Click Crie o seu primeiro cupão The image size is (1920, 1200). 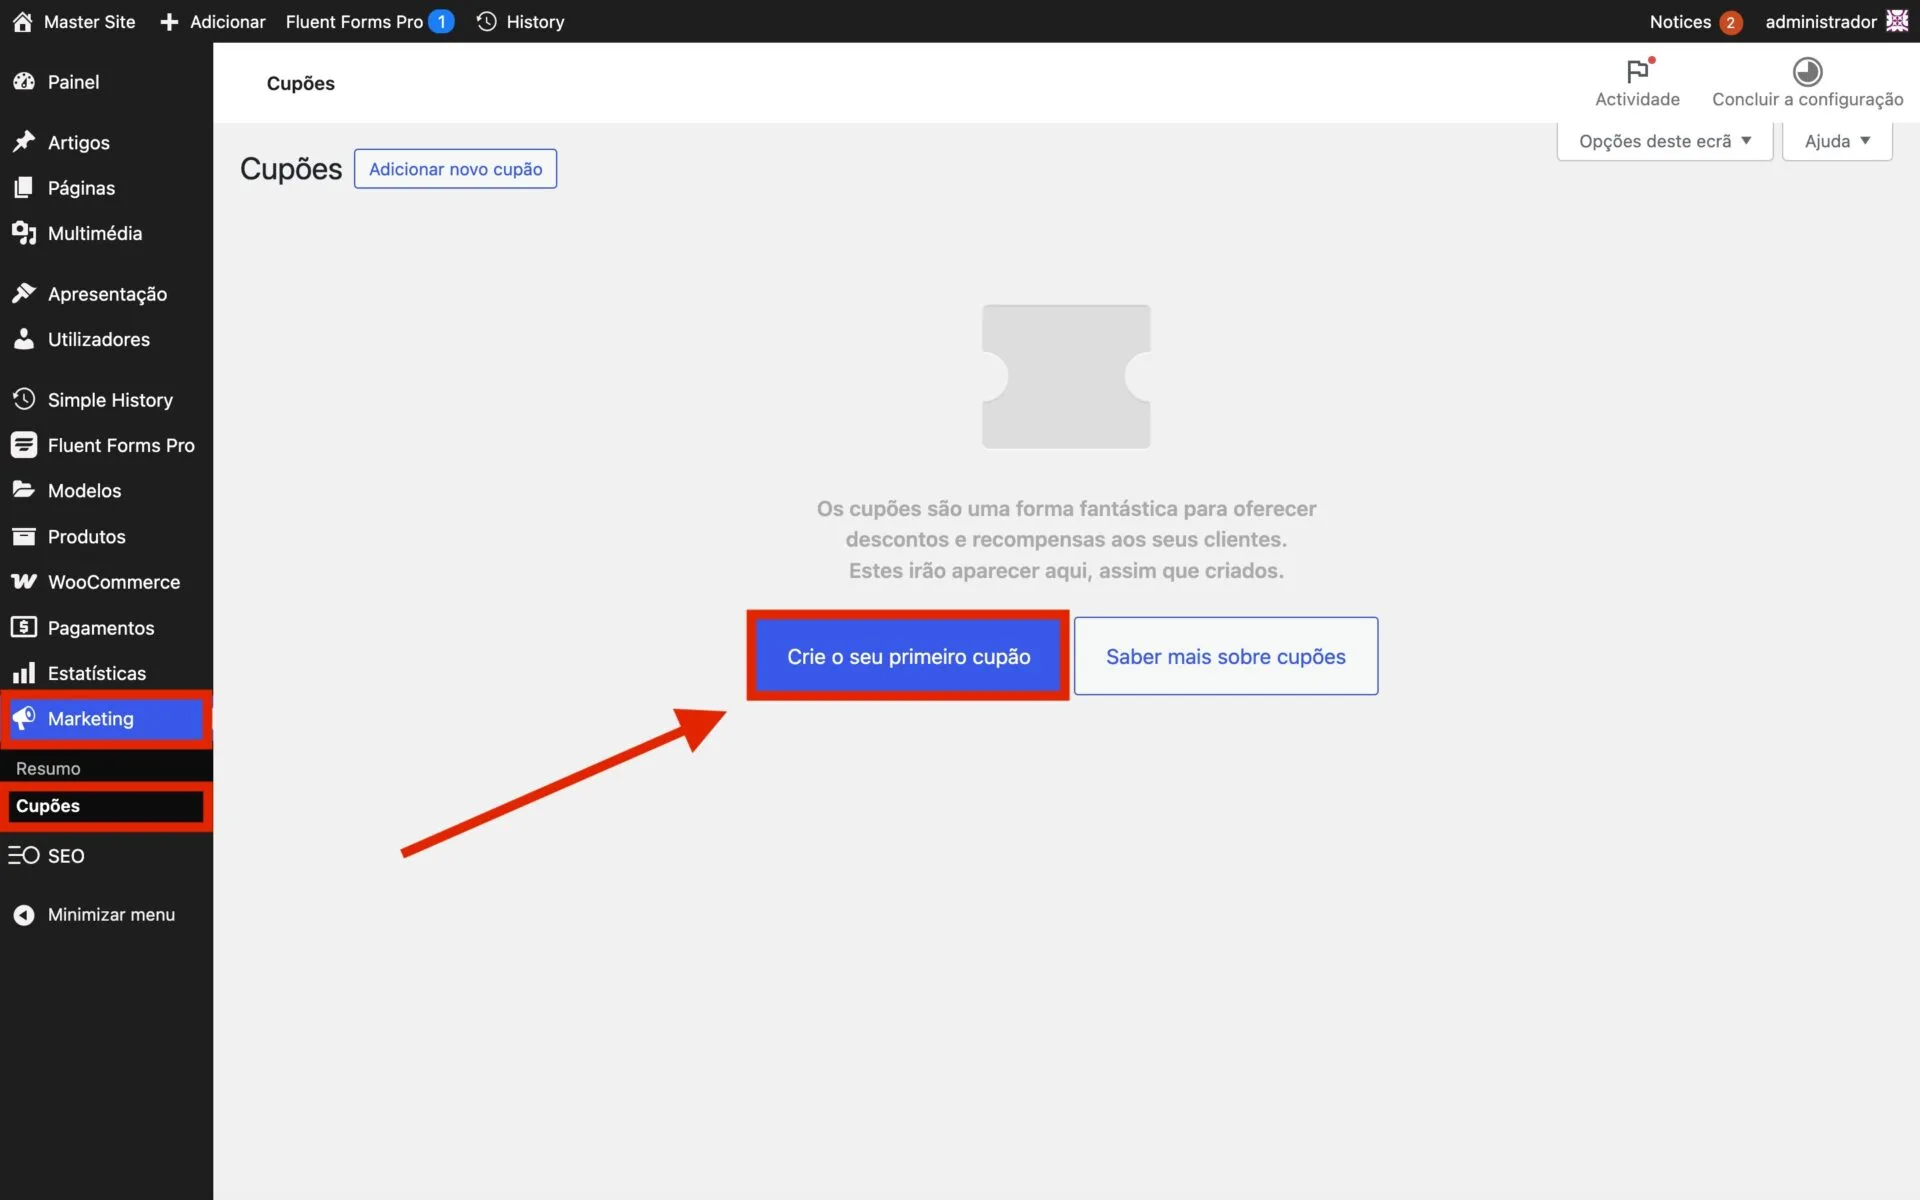[x=907, y=656]
